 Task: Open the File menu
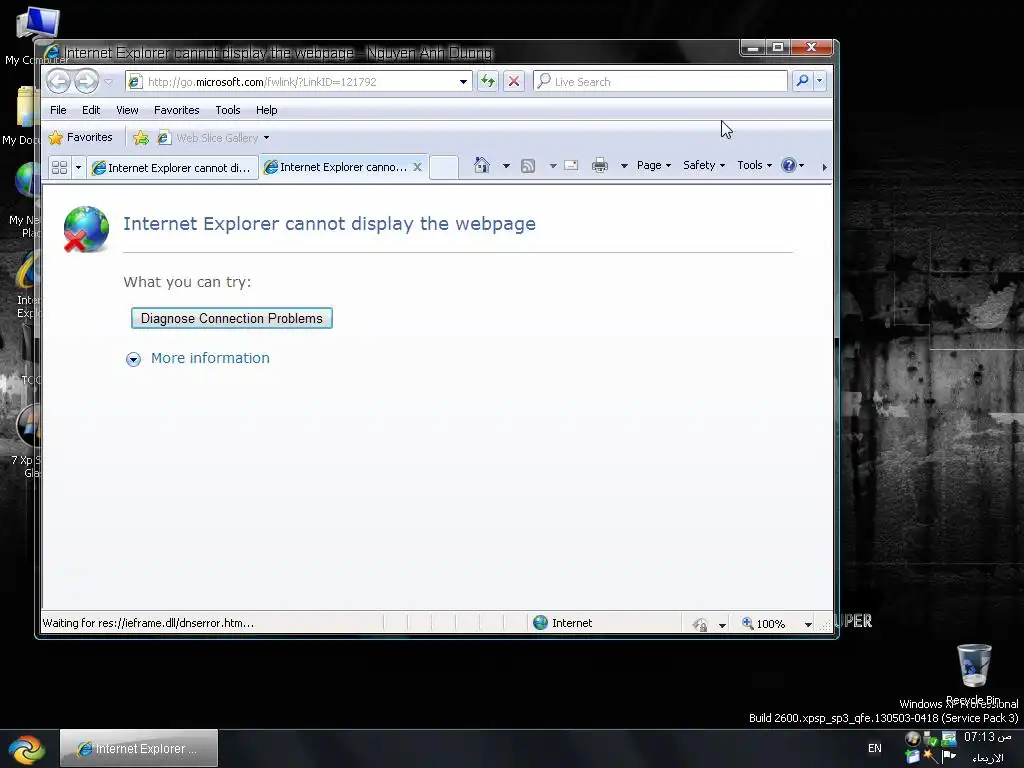pos(58,110)
